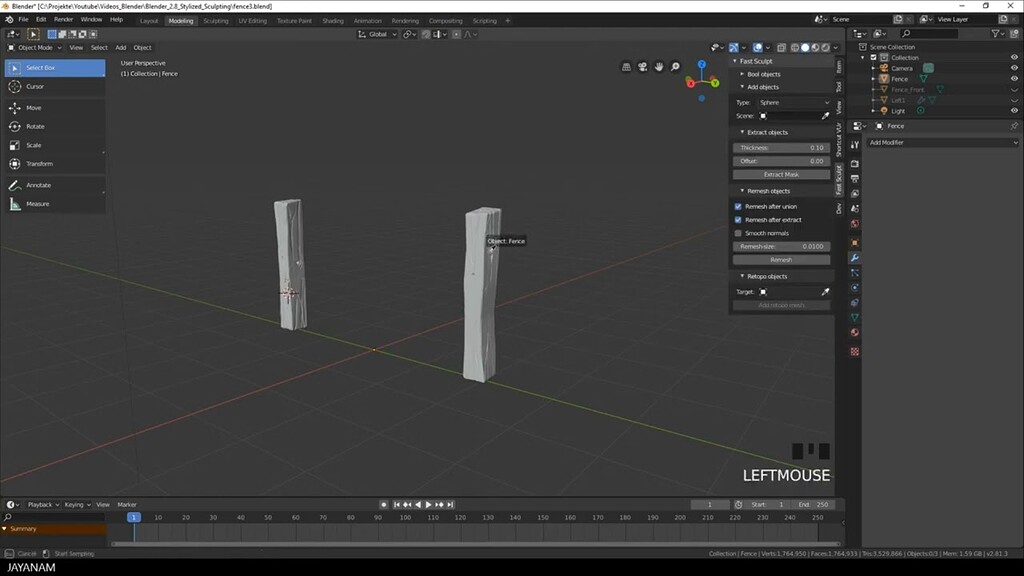Open the Rendering menu
The height and width of the screenshot is (576, 1024).
point(406,20)
